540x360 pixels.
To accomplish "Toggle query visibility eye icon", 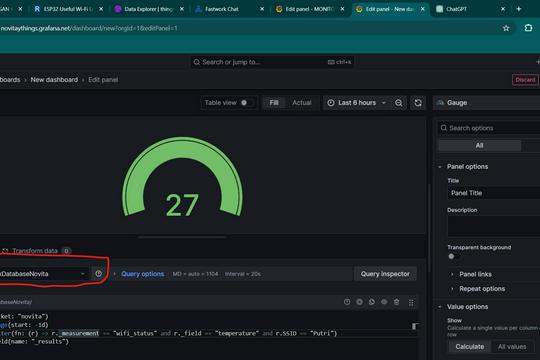I will (x=384, y=302).
